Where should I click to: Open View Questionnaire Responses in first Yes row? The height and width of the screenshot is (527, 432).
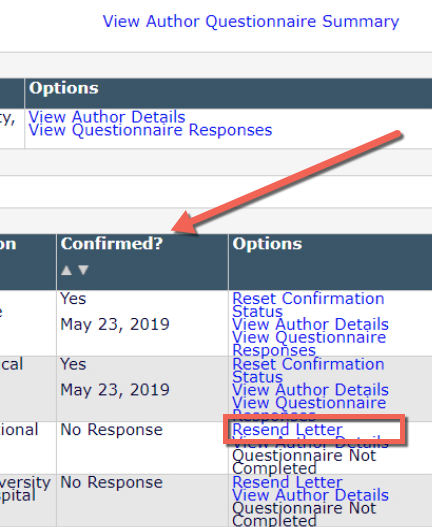[309, 343]
